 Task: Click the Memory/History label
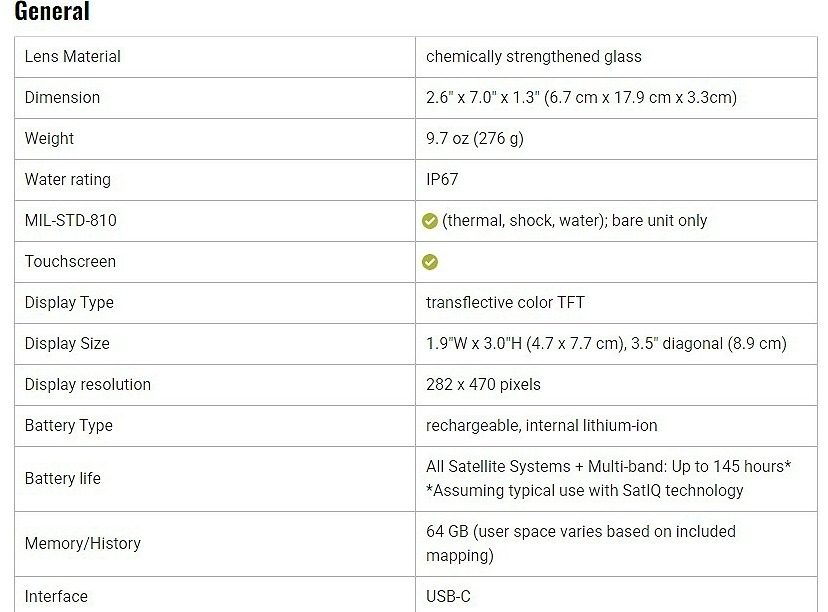[x=83, y=544]
